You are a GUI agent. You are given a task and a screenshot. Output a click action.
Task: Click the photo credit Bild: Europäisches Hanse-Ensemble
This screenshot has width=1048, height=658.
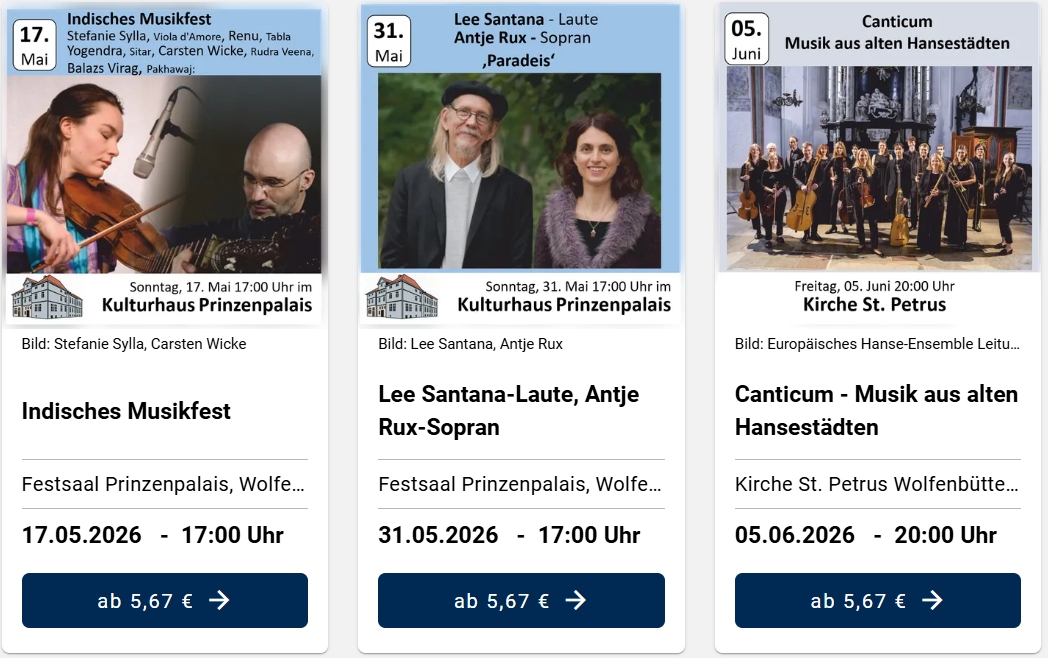pos(877,344)
